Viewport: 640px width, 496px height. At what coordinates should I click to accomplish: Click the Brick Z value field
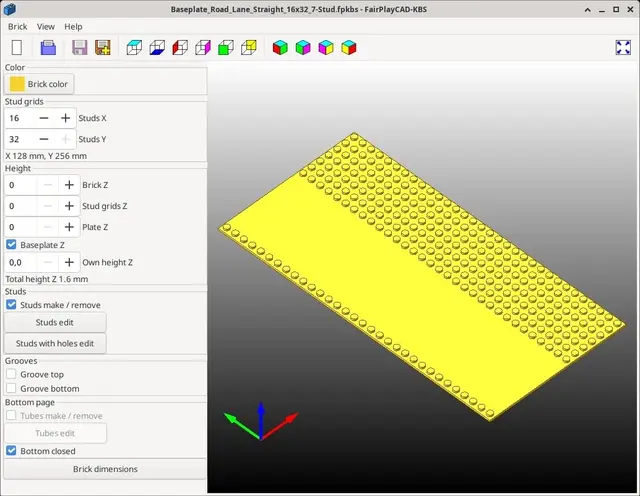click(21, 185)
